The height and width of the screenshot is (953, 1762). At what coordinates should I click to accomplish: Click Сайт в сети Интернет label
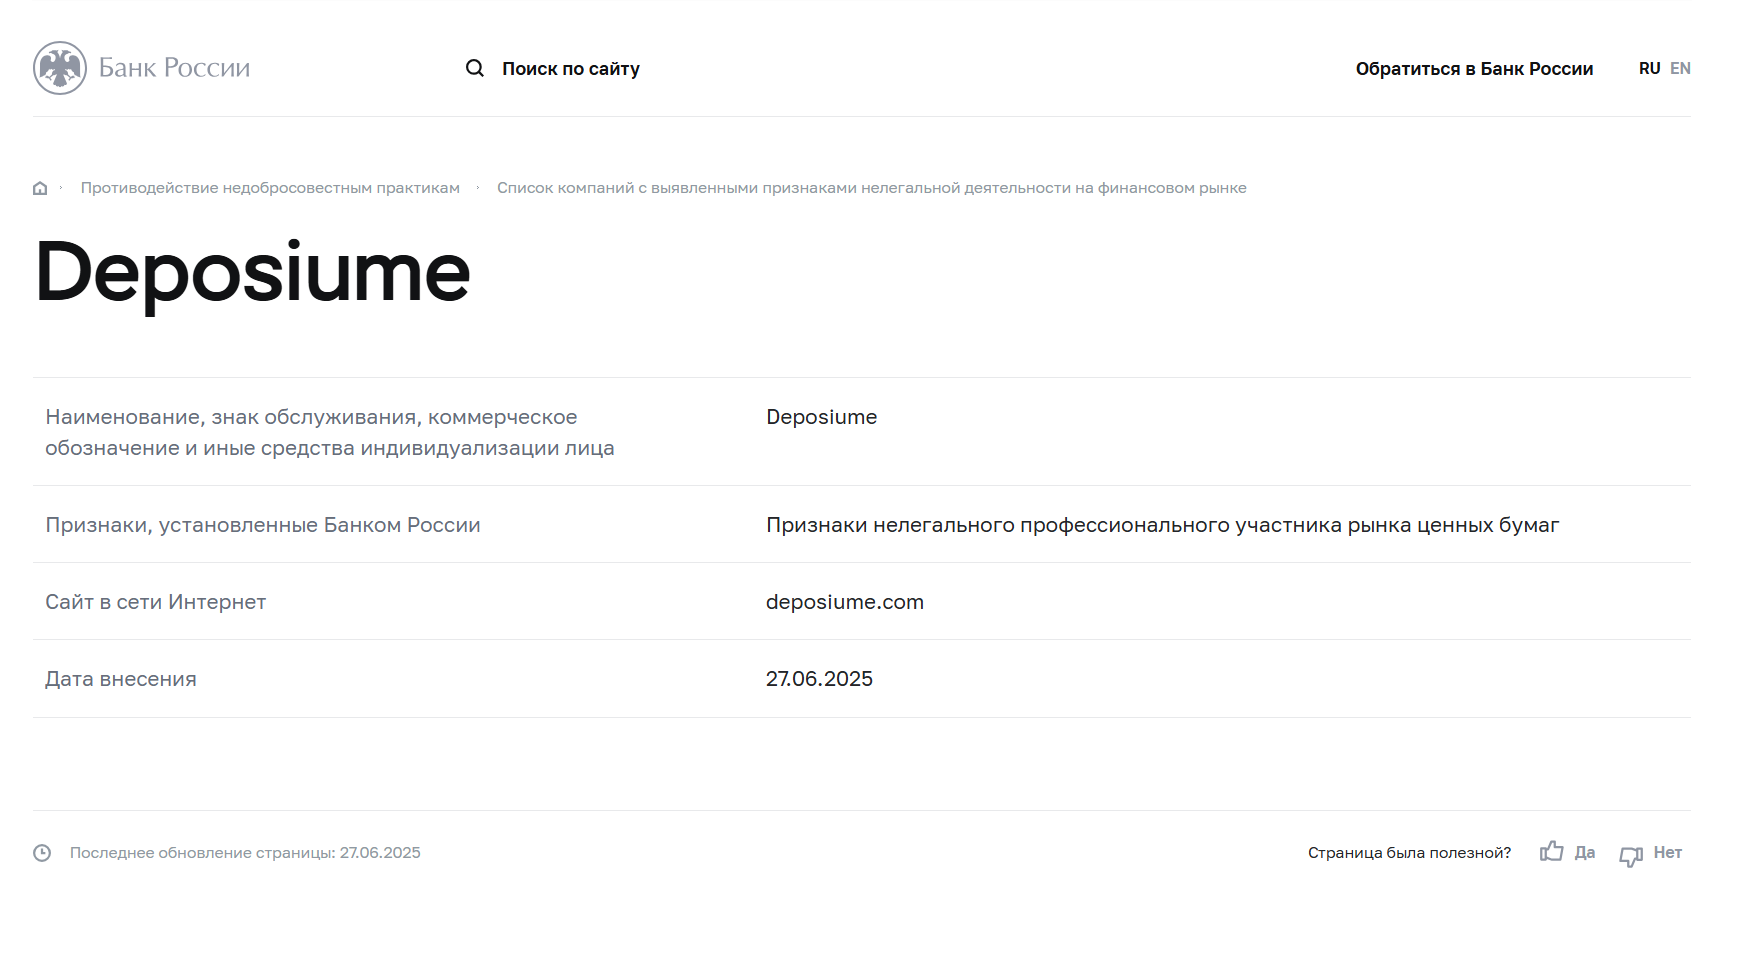(x=155, y=602)
